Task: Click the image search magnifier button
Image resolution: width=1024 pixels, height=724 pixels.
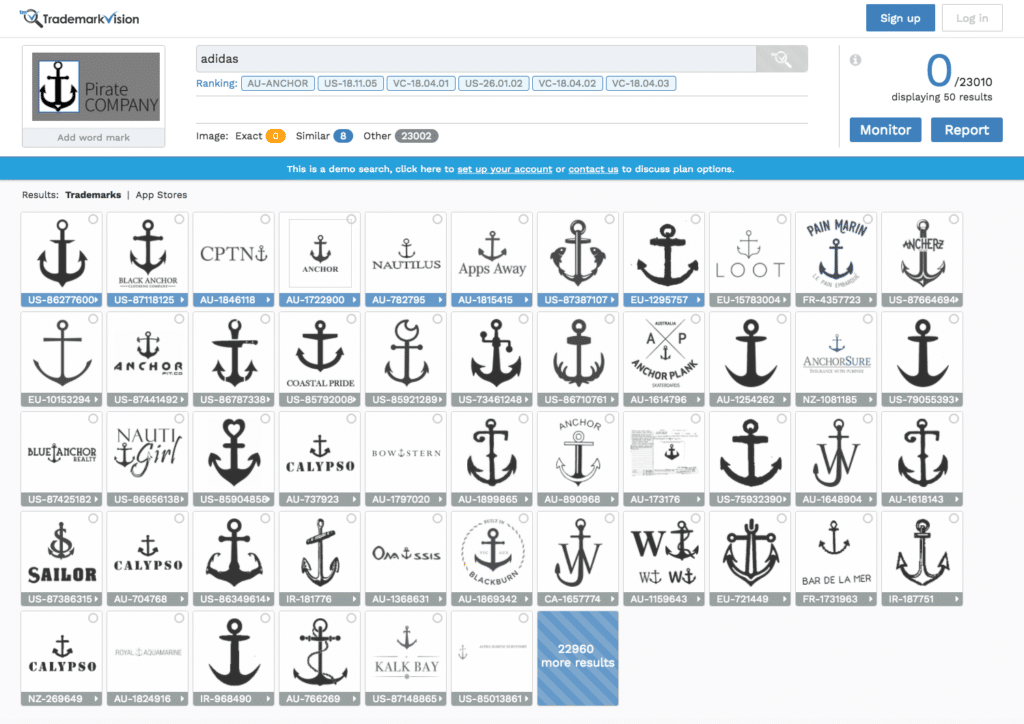Action: tap(782, 59)
